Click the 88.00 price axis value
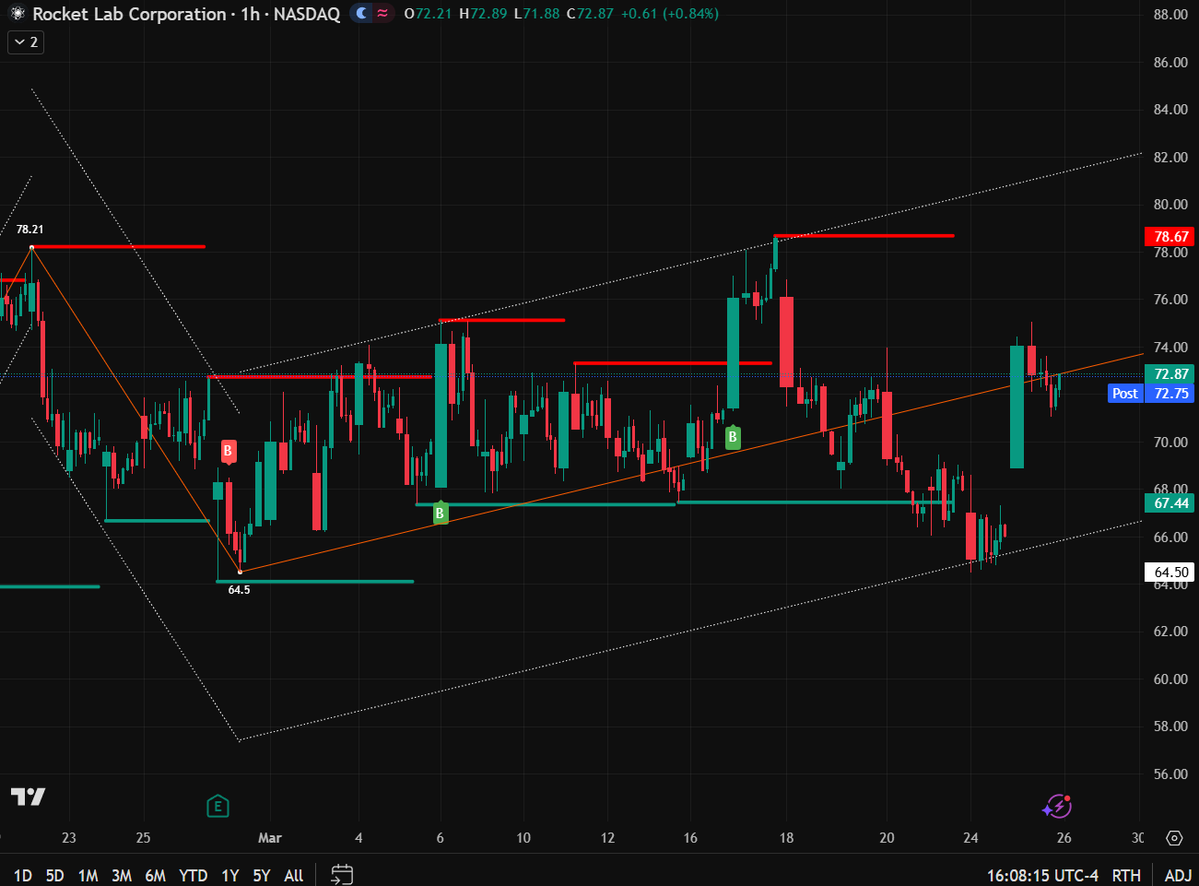 [x=1170, y=15]
